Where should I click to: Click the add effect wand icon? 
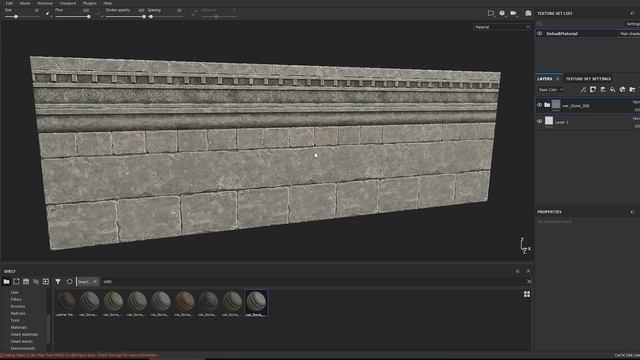tap(583, 89)
